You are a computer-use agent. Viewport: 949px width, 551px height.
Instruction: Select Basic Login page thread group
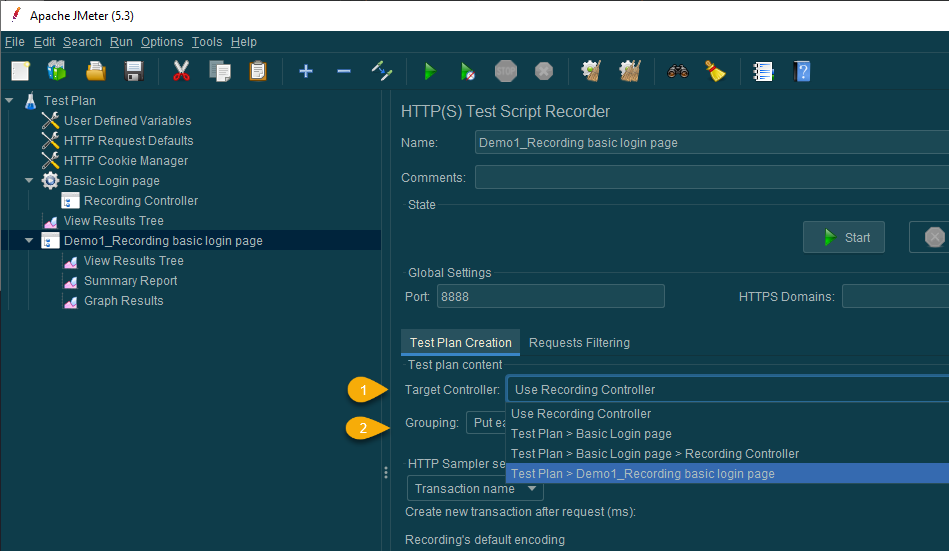(x=112, y=180)
